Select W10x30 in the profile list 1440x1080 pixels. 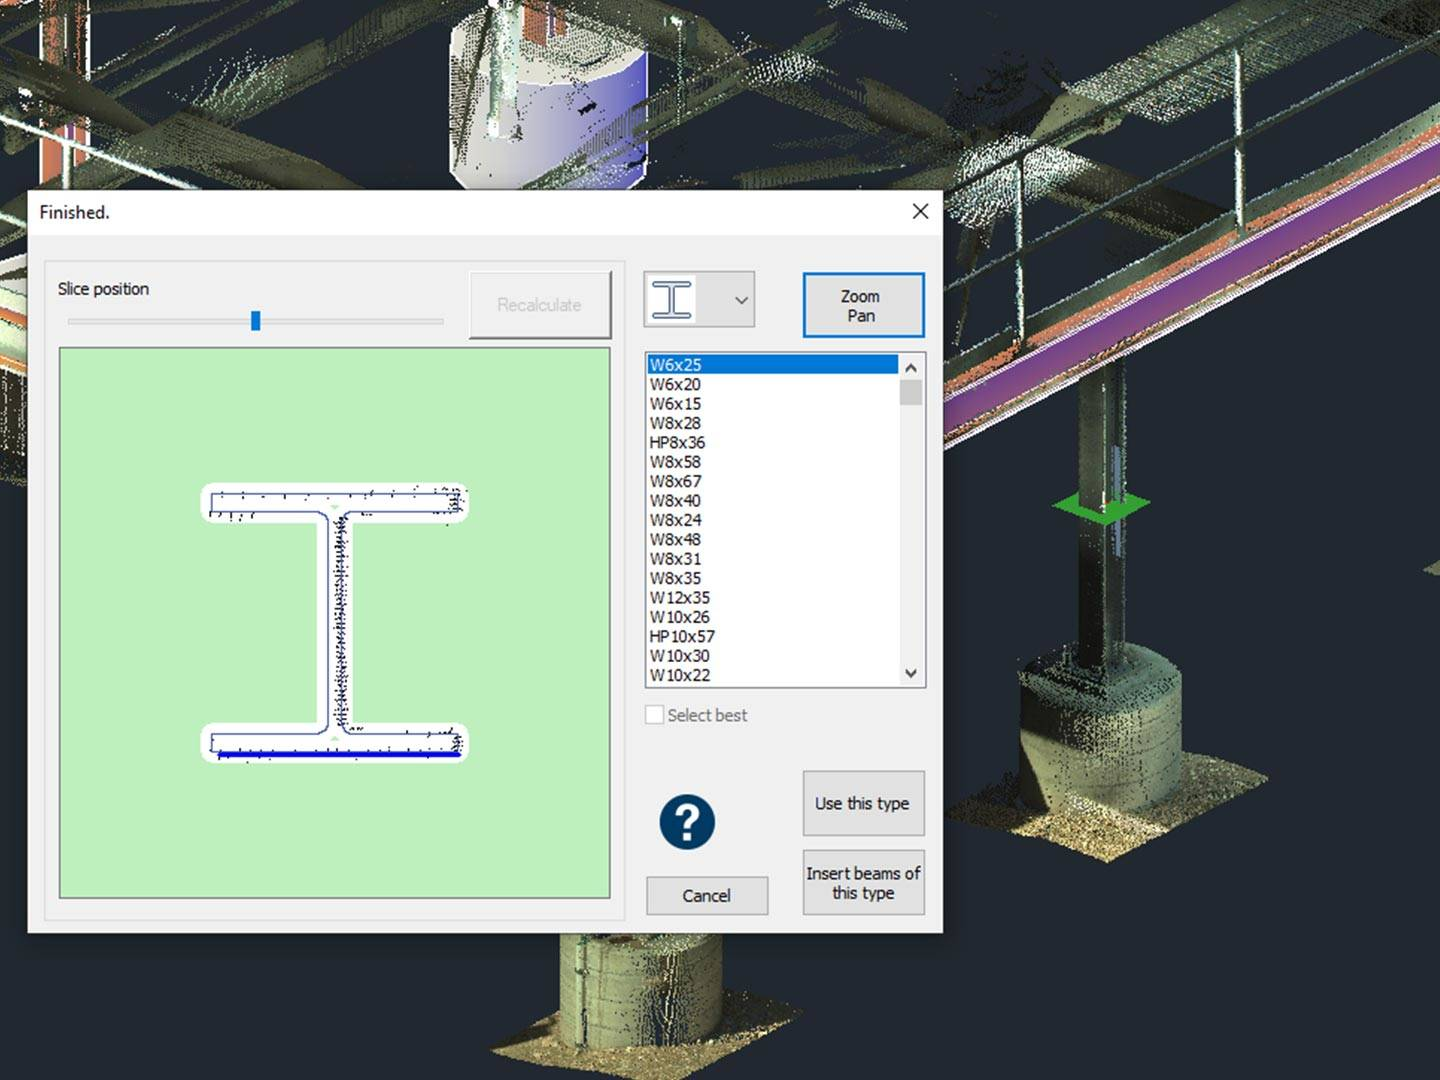coord(773,656)
